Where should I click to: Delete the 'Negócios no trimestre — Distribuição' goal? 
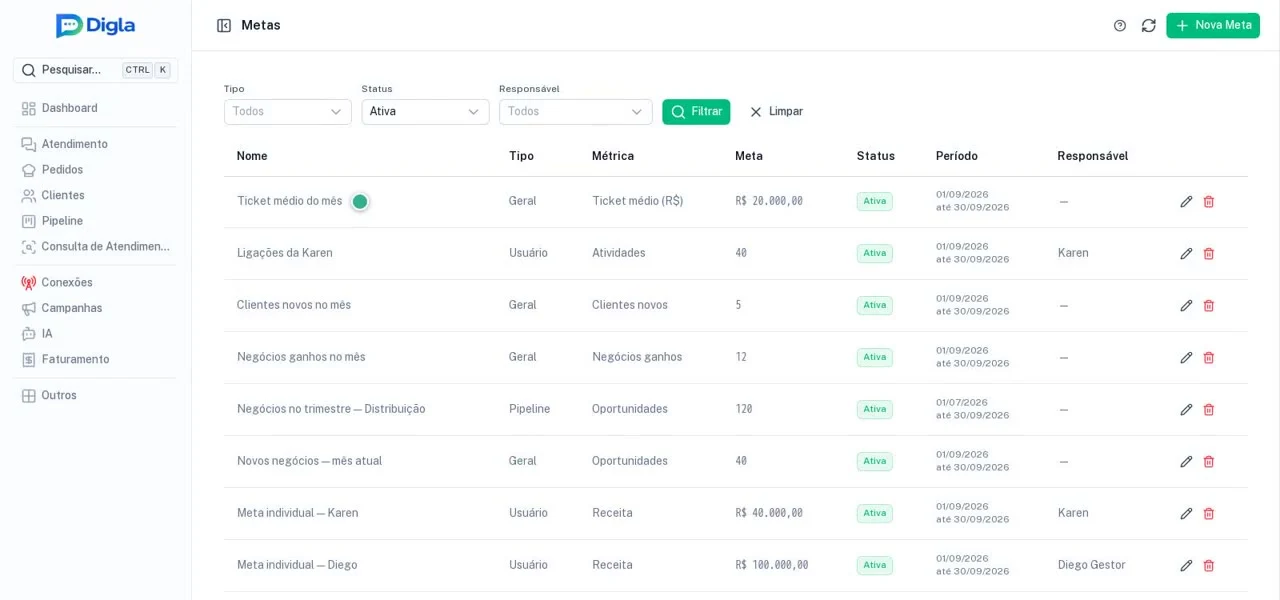click(x=1208, y=410)
